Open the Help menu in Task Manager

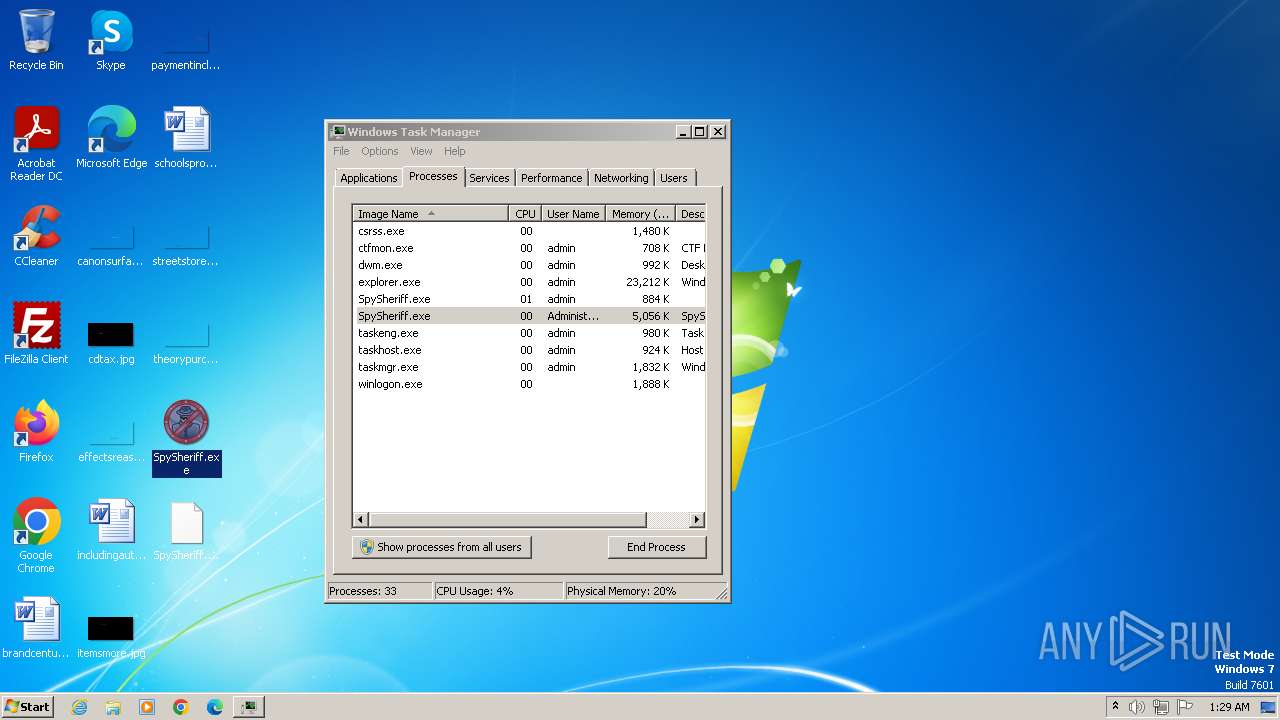(x=455, y=151)
